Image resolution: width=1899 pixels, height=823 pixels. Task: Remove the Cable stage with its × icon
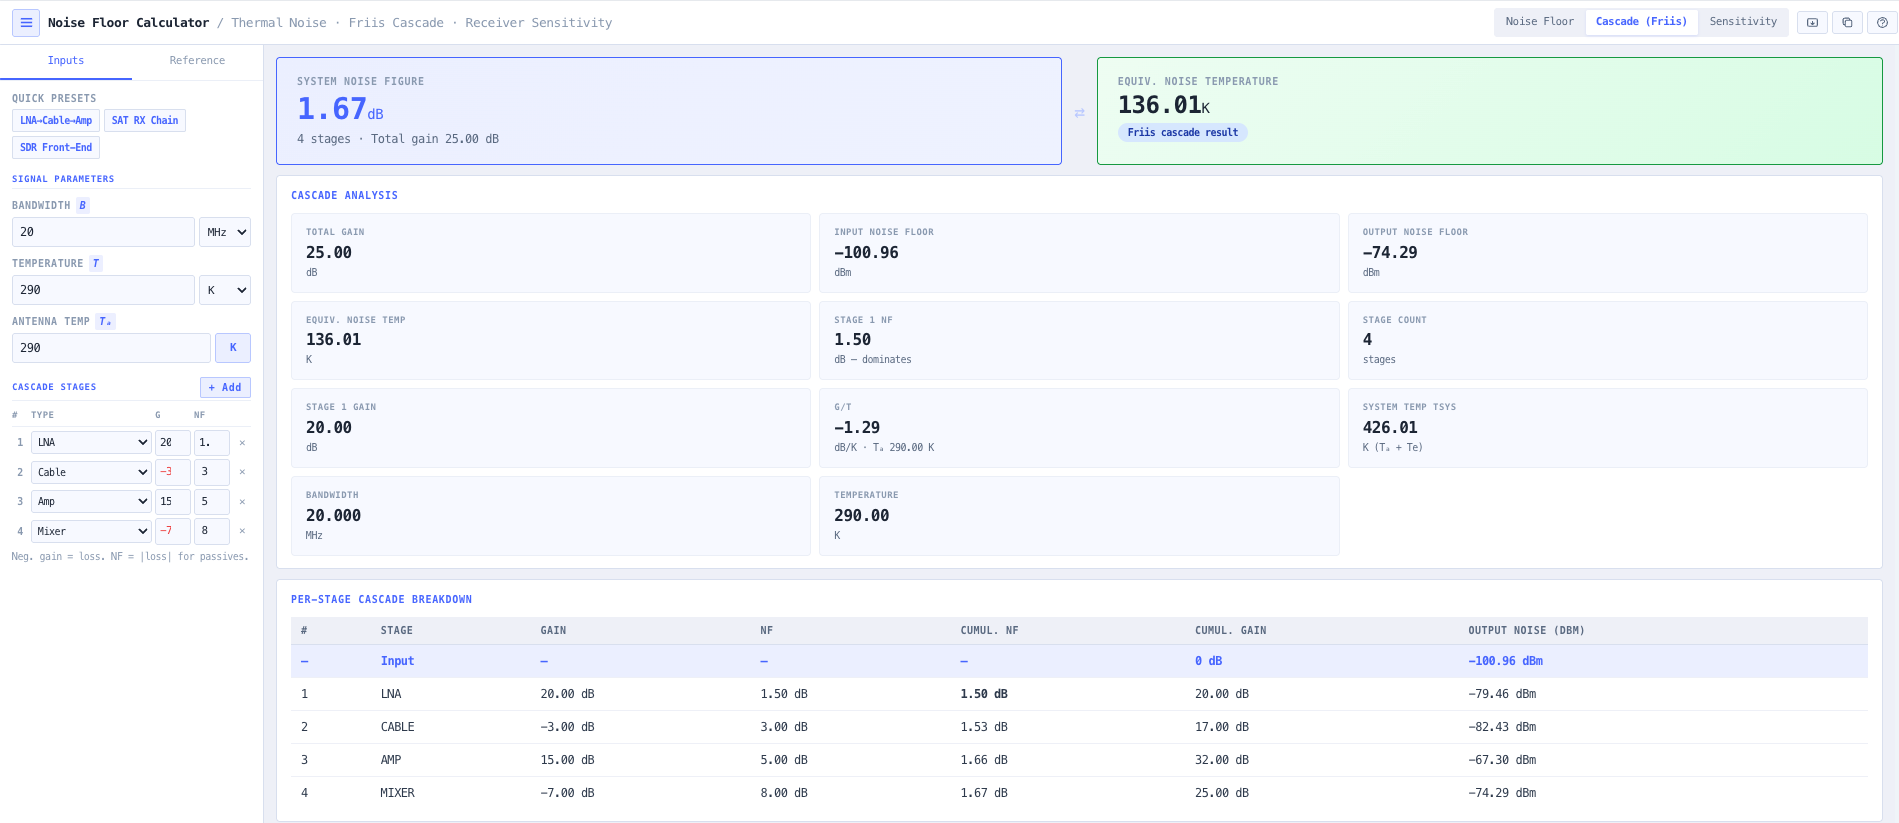coord(242,472)
